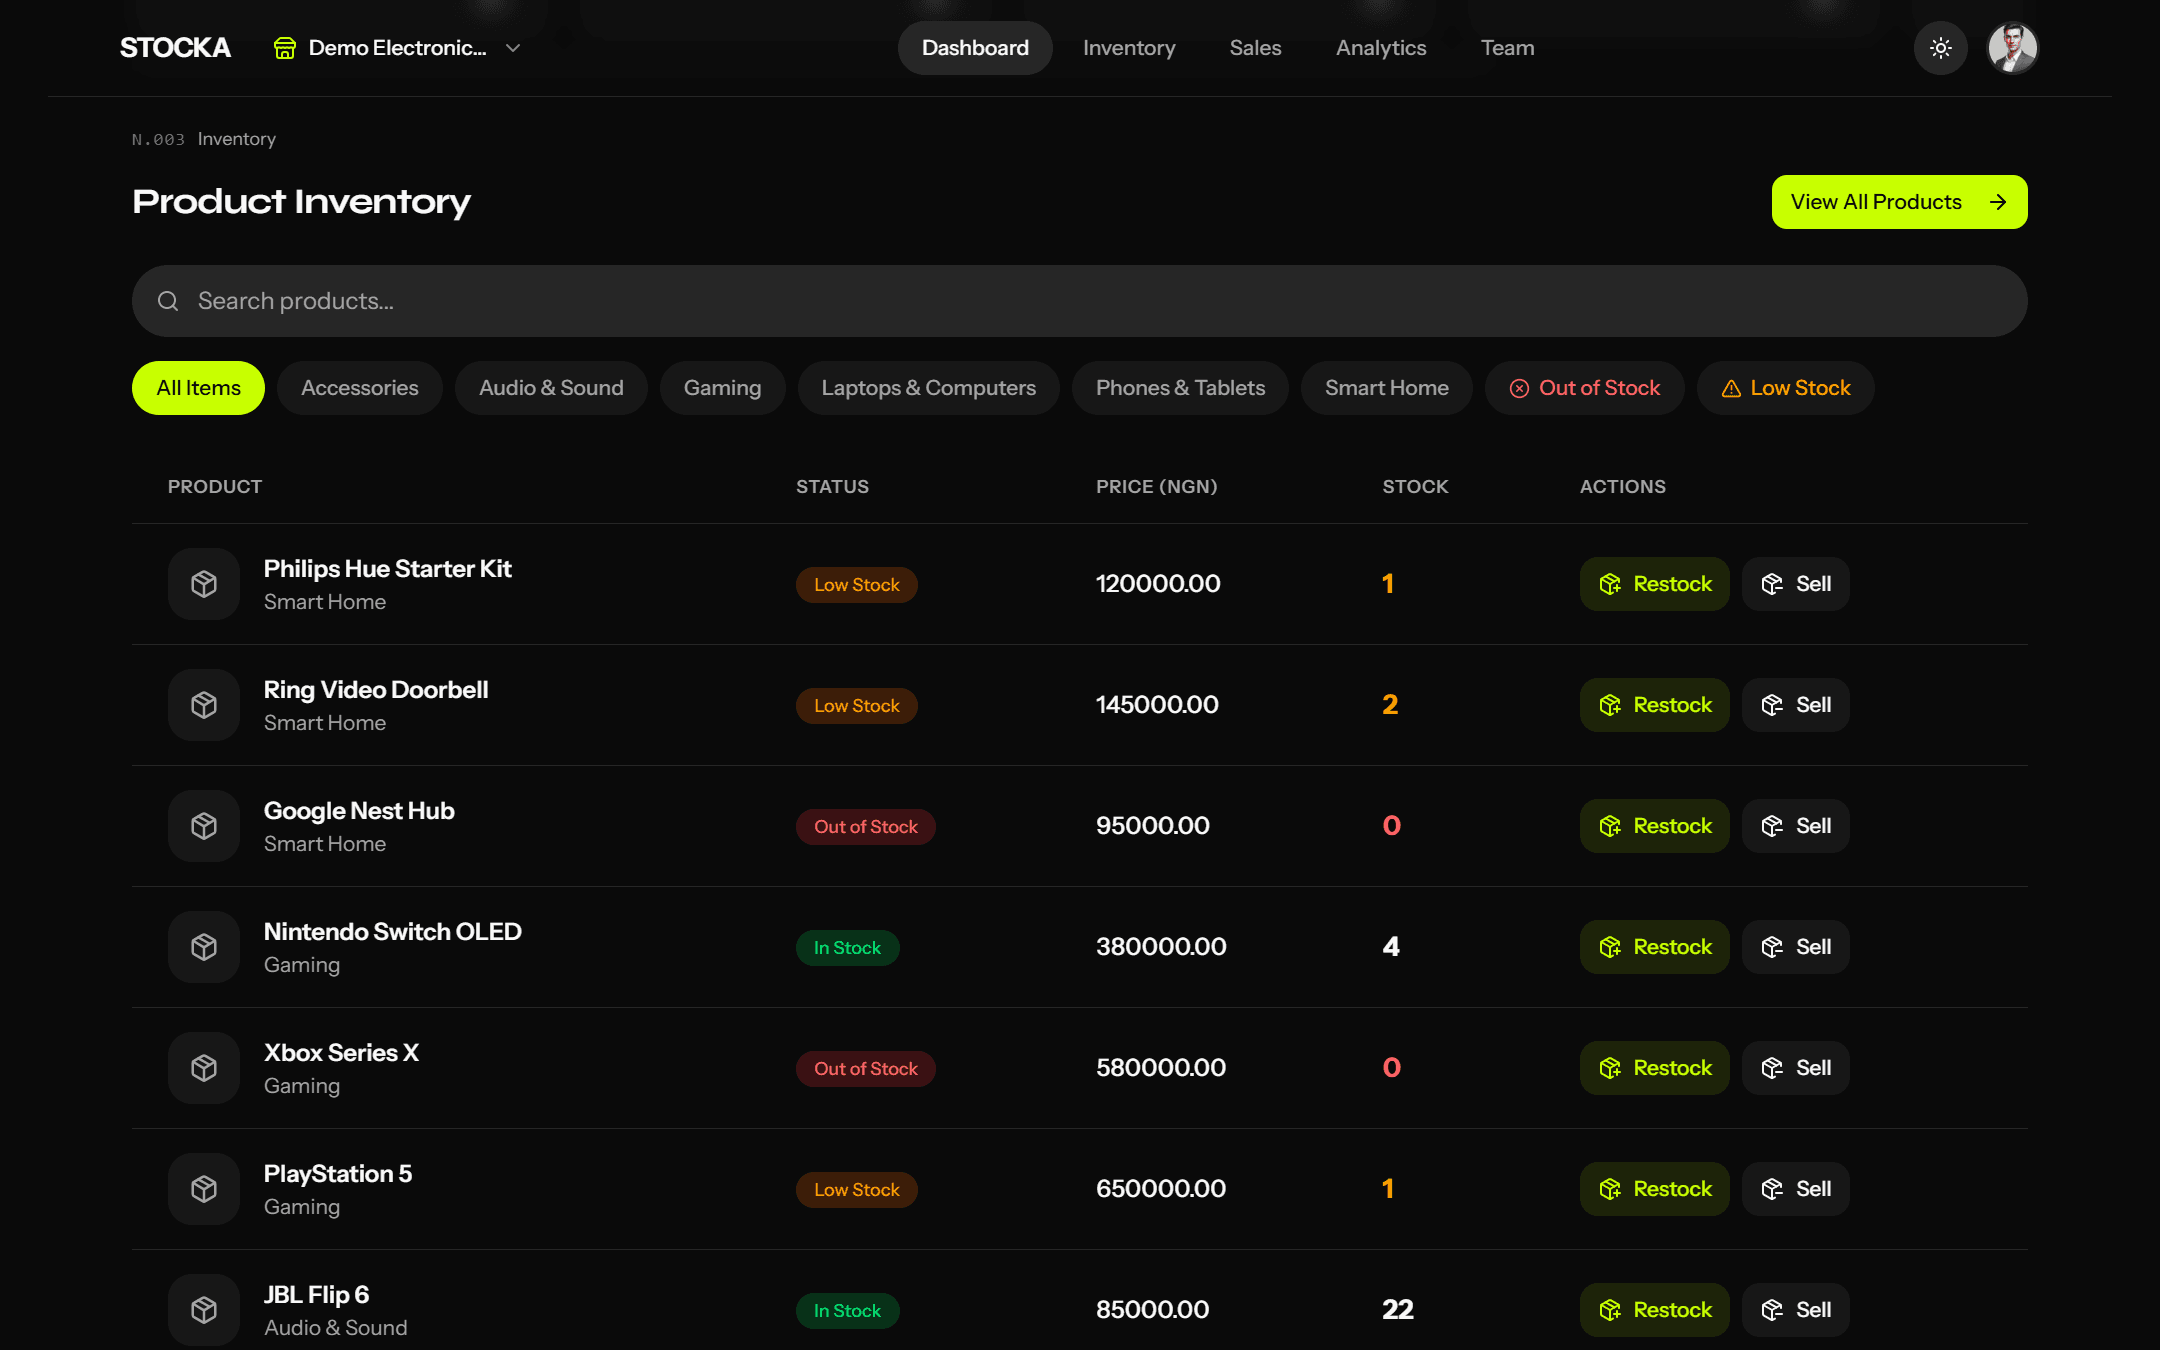Click the PlayStation 5 box icon
This screenshot has width=2160, height=1350.
[x=204, y=1189]
